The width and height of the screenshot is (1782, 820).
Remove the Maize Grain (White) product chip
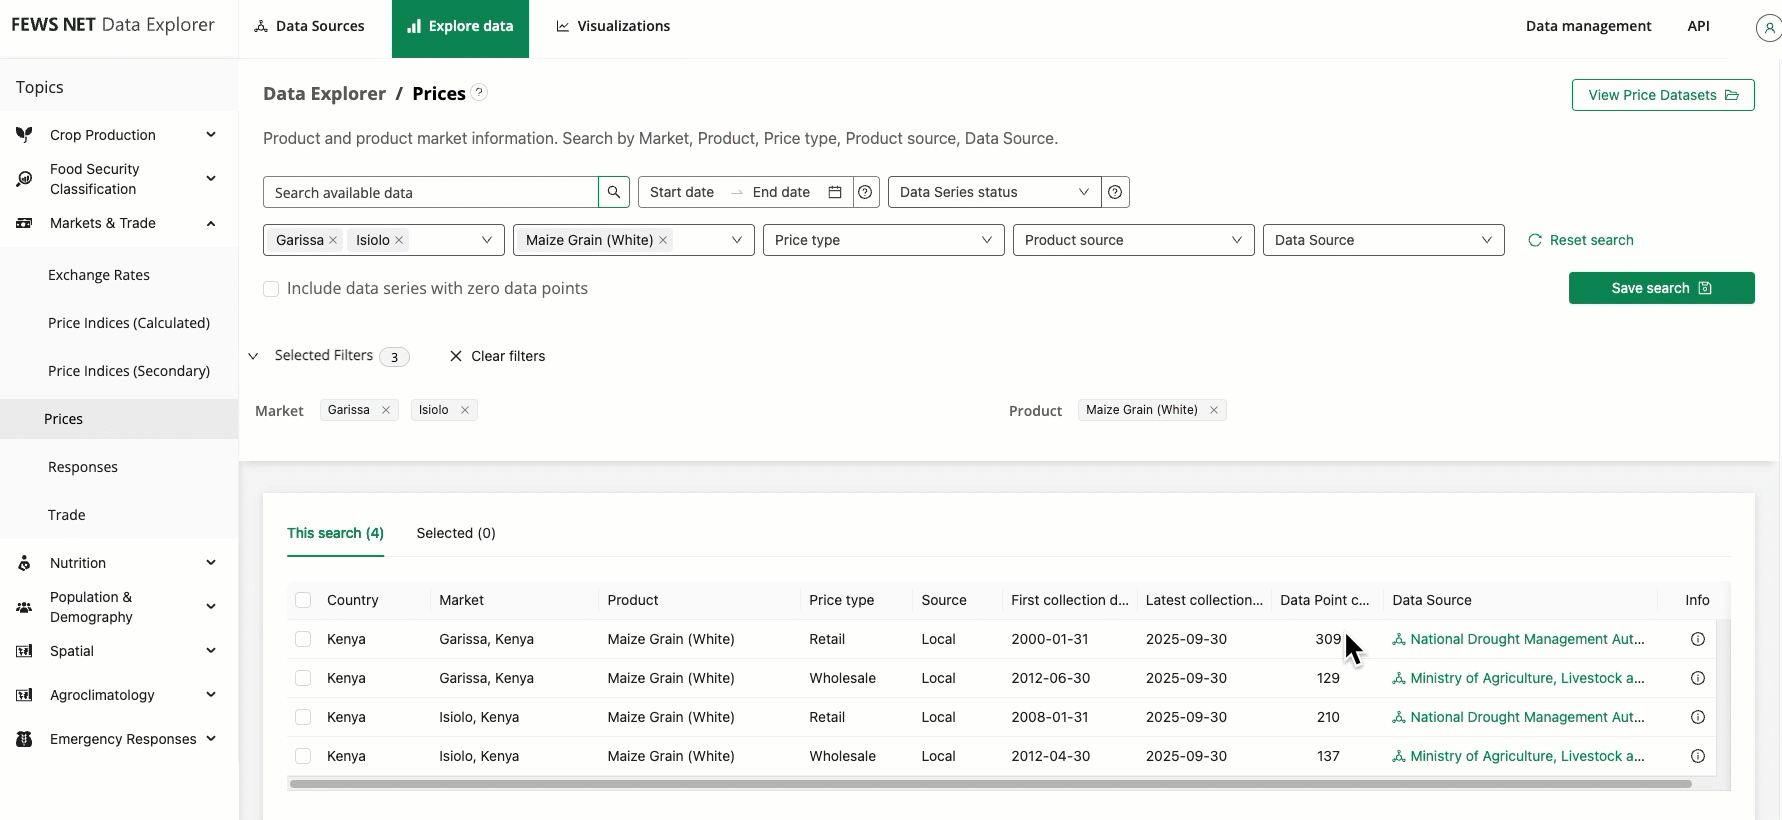(x=1214, y=410)
